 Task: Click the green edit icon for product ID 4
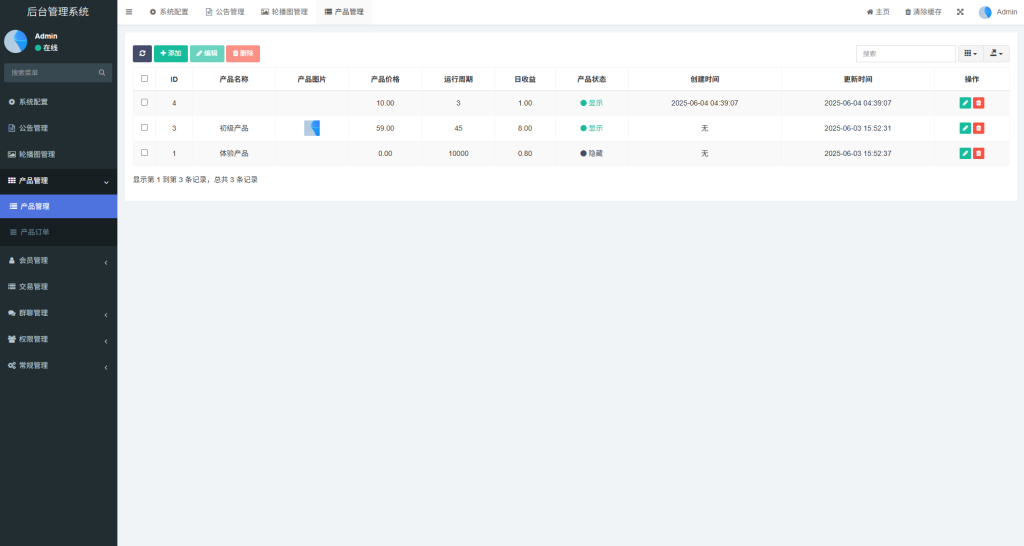(965, 103)
